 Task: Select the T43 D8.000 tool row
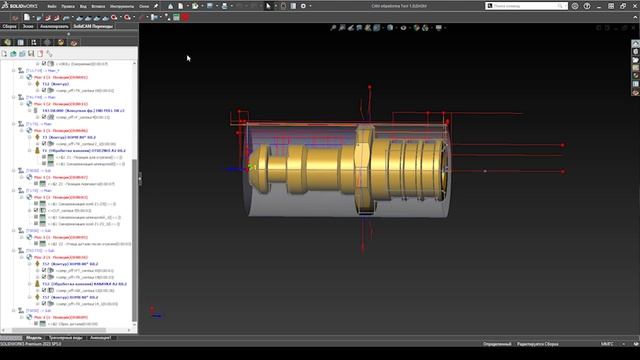click(x=83, y=110)
